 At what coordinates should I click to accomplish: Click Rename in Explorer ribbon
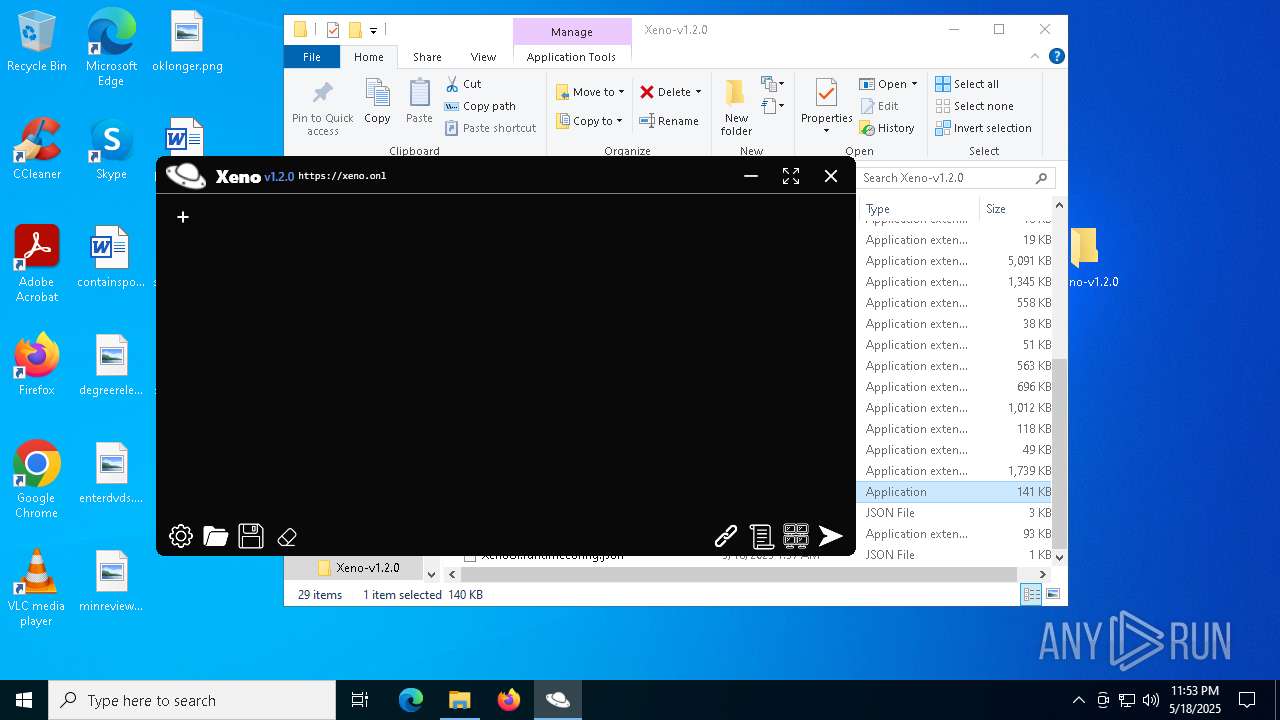tap(669, 121)
